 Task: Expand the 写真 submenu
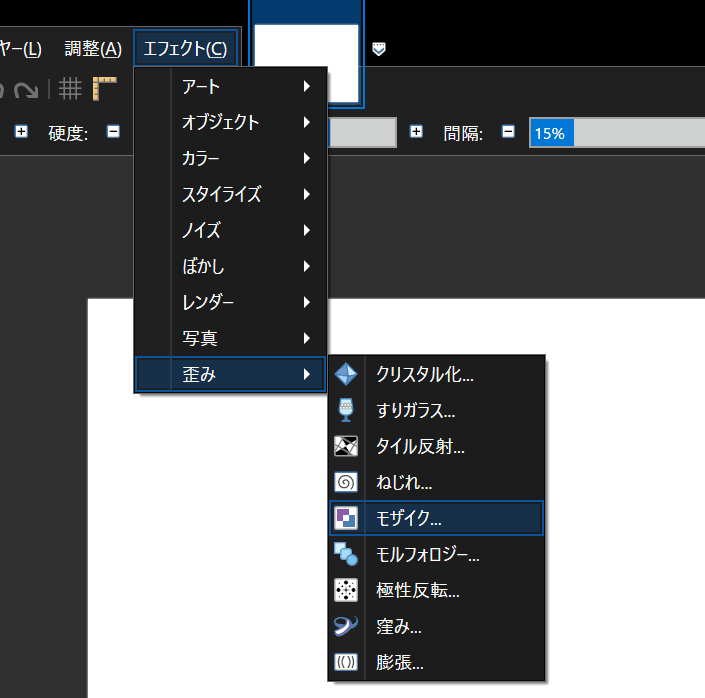230,338
